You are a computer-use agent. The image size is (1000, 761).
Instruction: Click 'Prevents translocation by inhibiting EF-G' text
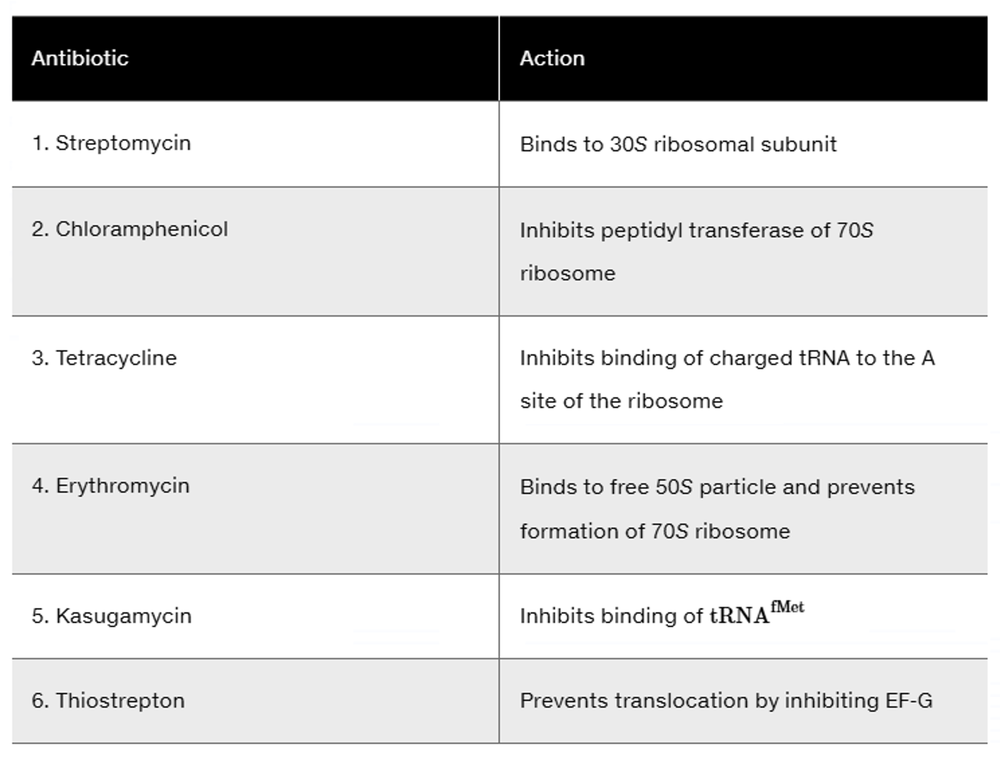[726, 701]
